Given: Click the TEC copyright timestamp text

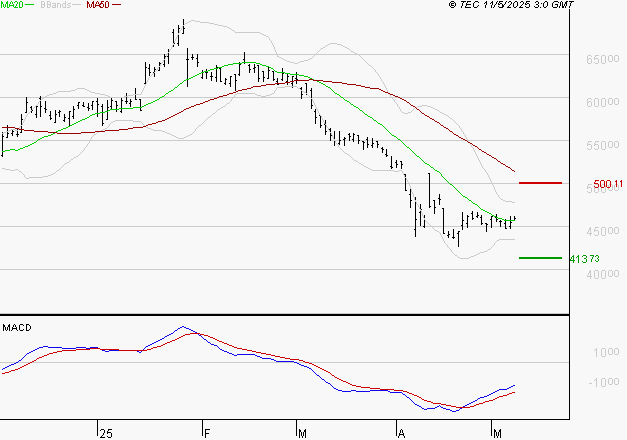Looking at the screenshot, I should (x=511, y=5).
